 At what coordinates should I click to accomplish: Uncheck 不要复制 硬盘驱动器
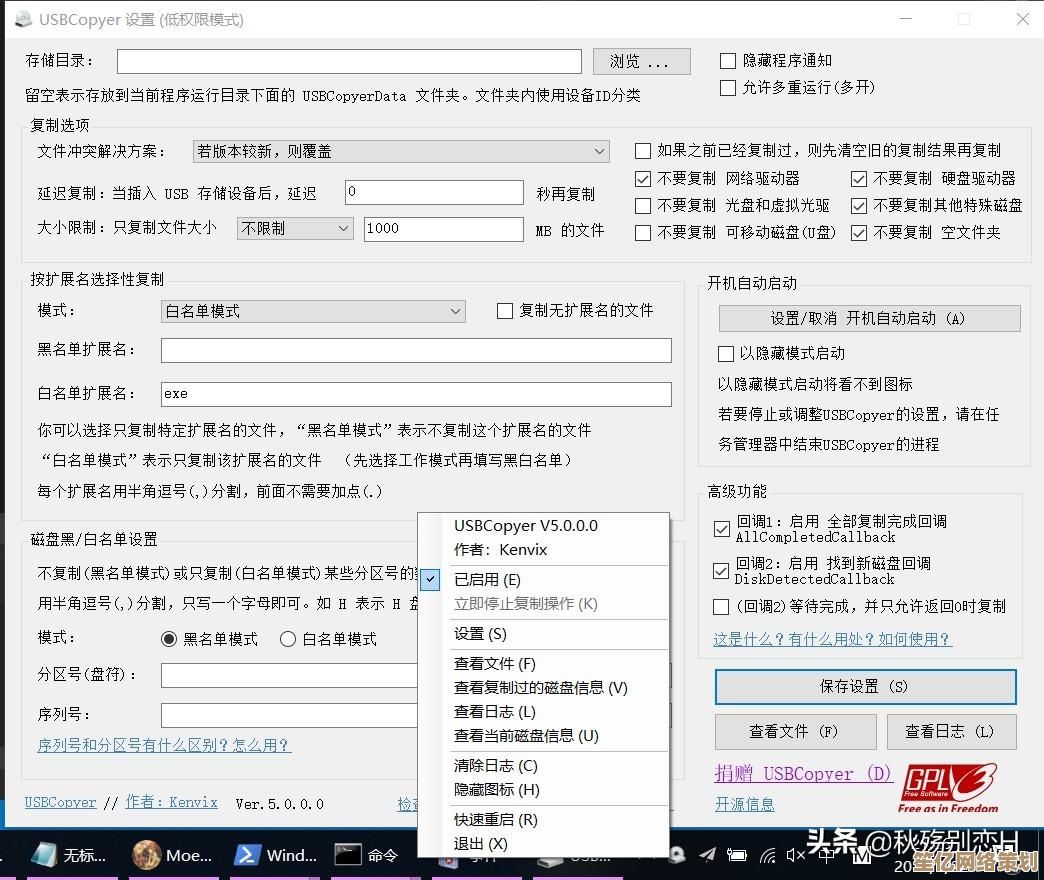click(x=859, y=178)
